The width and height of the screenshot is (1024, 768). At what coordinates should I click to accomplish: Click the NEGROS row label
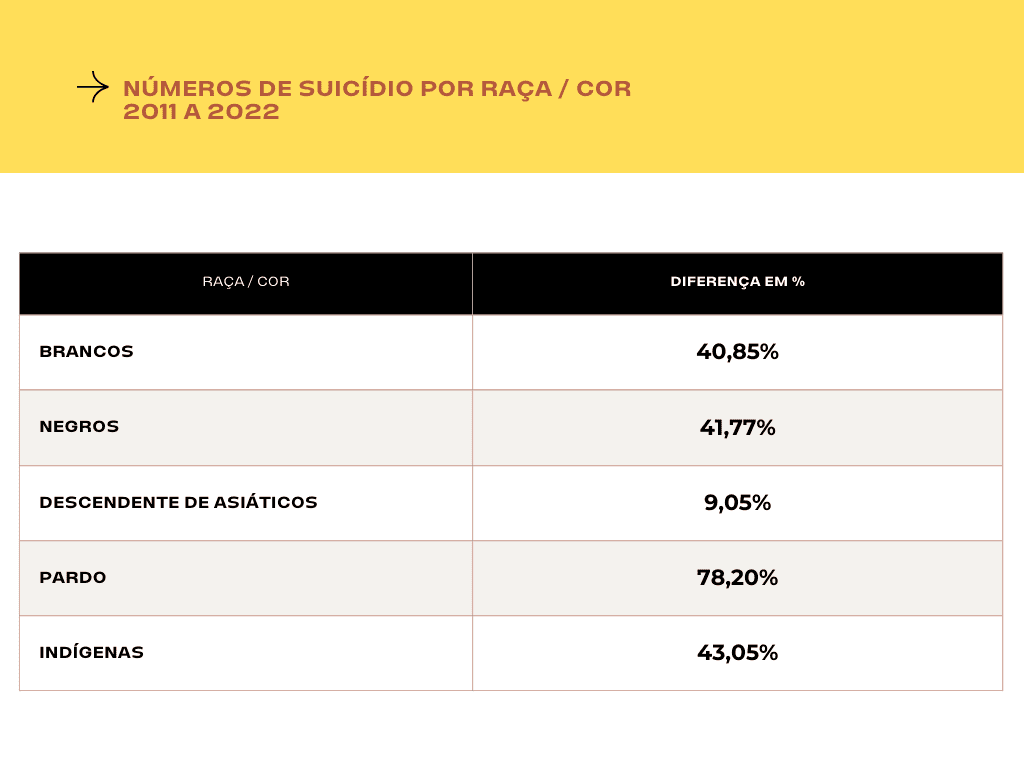(79, 427)
